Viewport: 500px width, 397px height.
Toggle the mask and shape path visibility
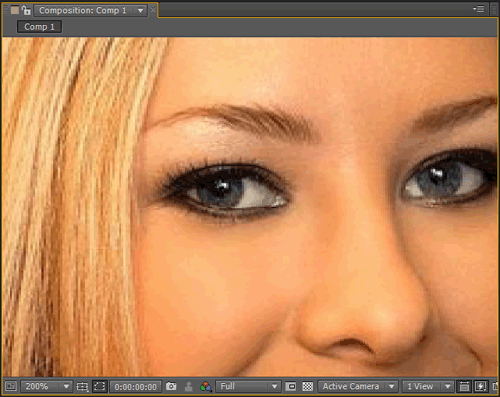pyautogui.click(x=99, y=386)
